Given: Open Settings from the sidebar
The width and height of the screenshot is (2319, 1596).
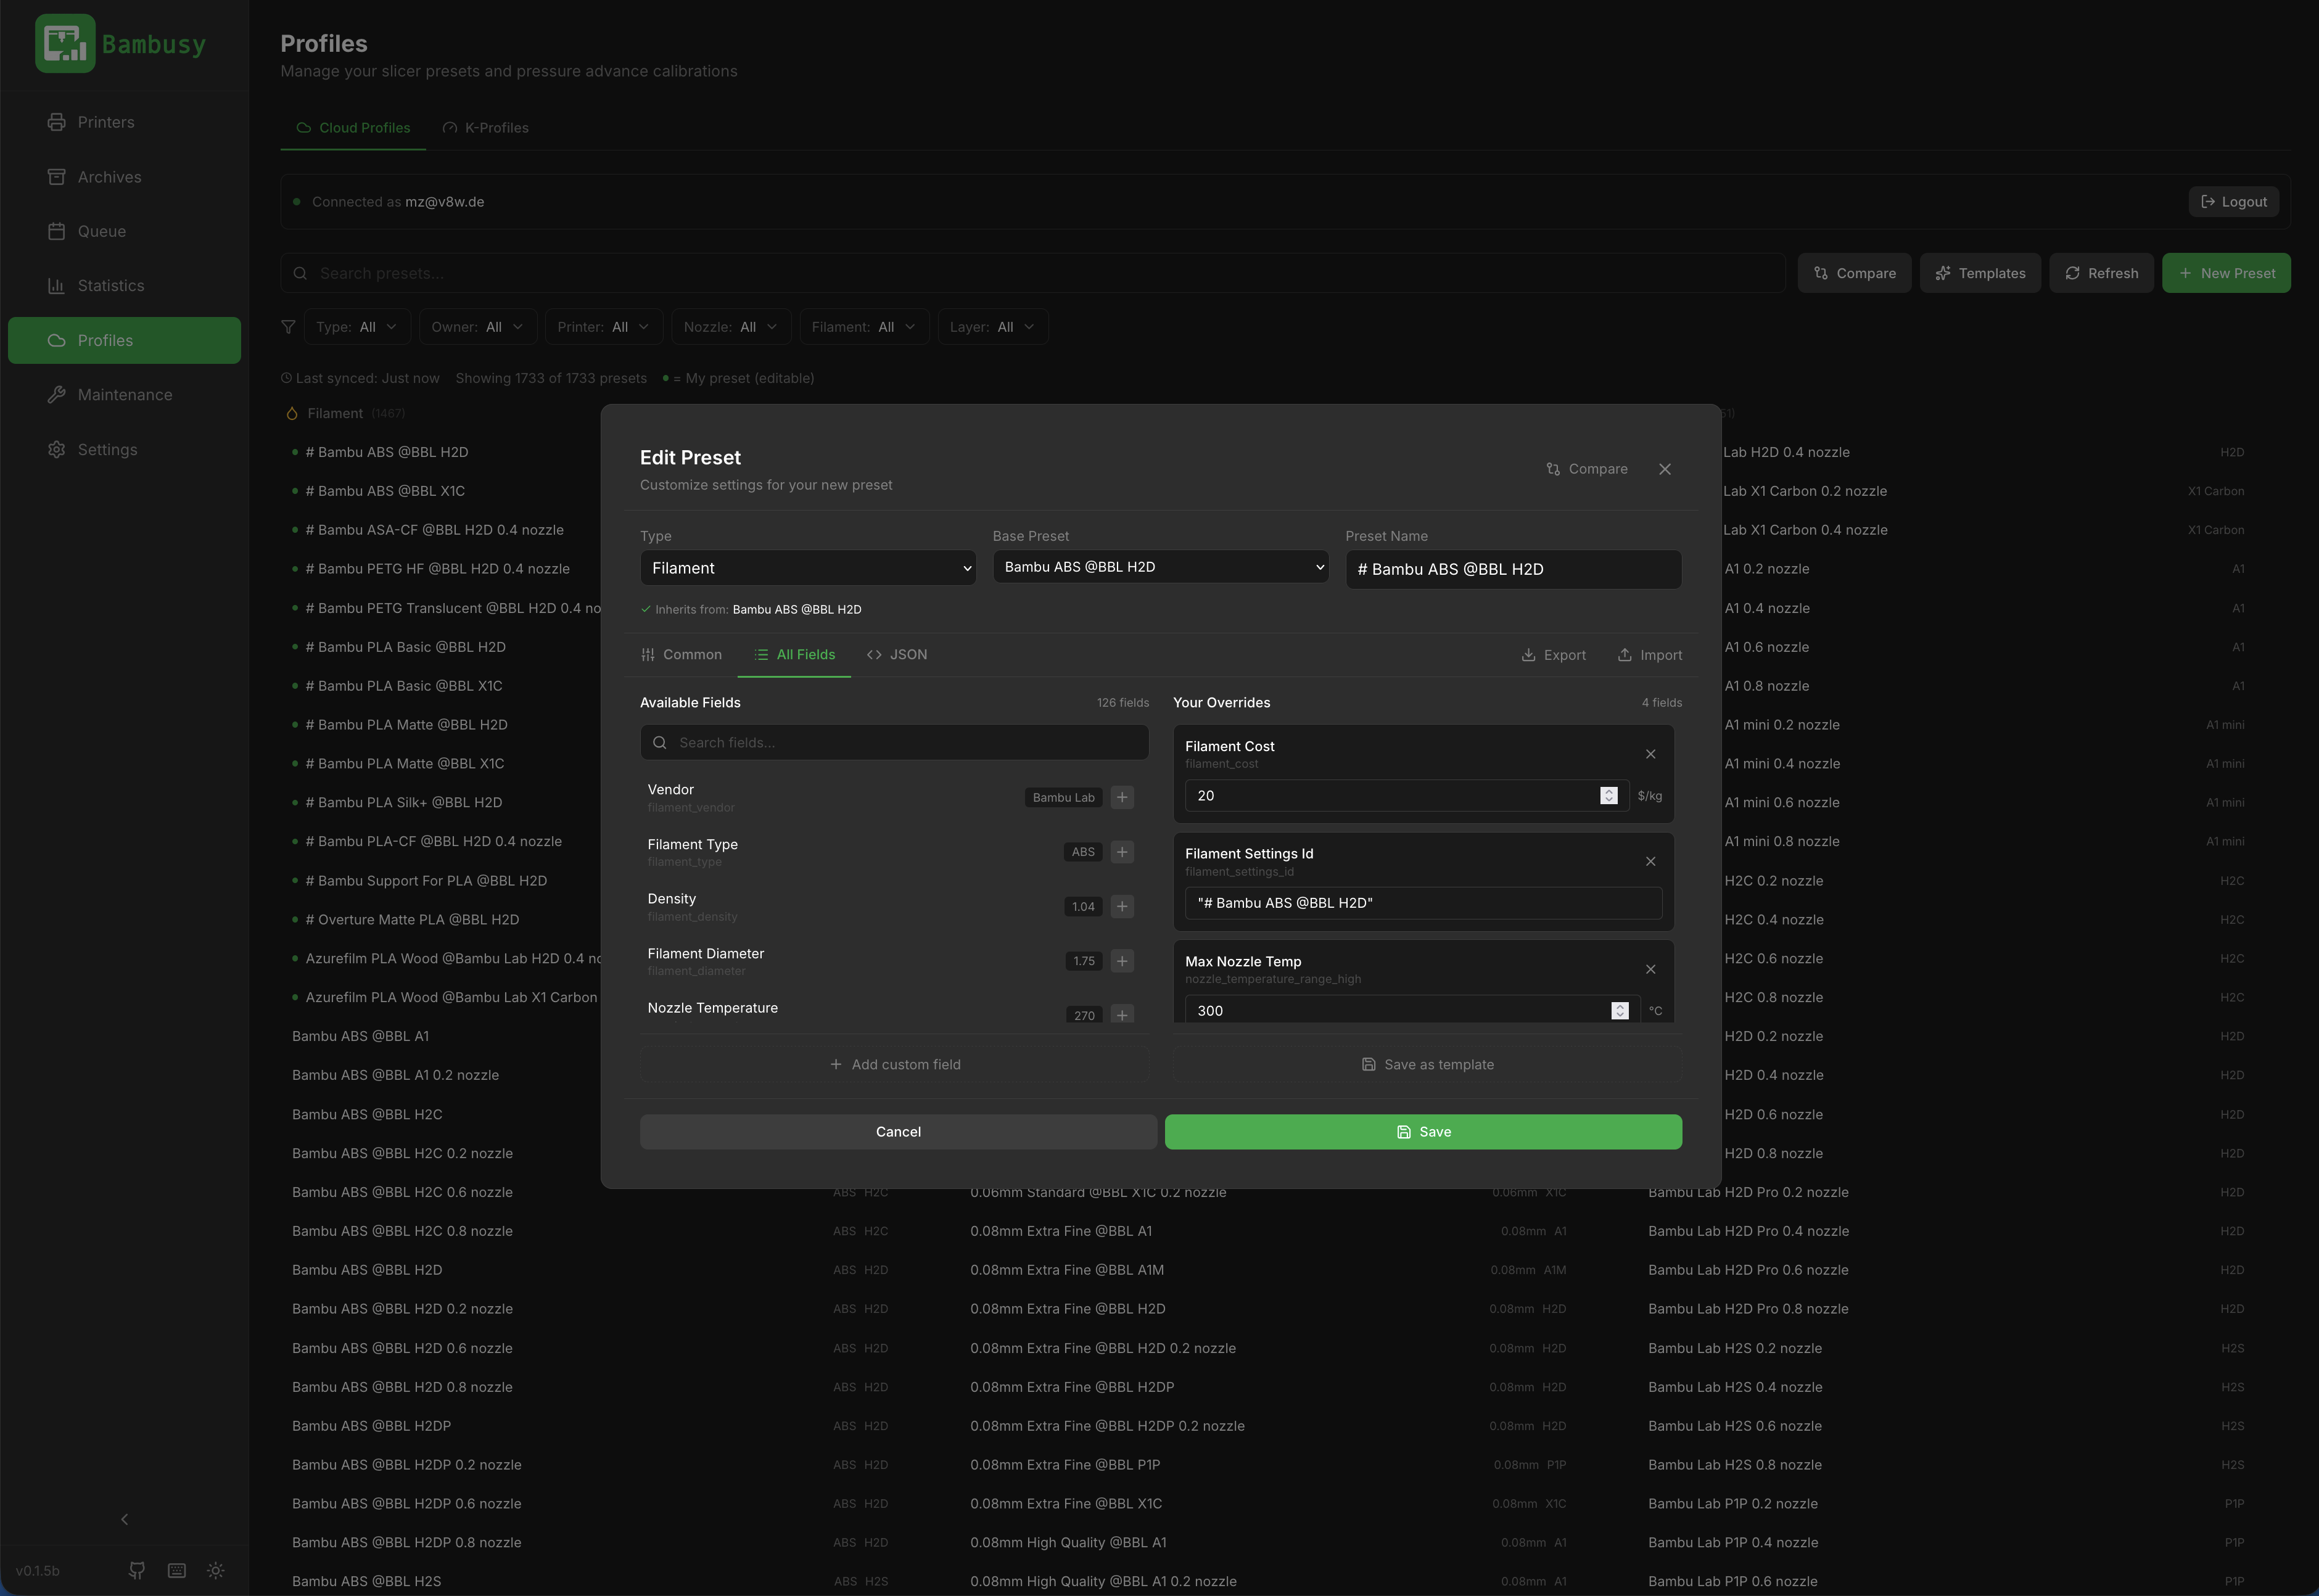Looking at the screenshot, I should tap(124, 449).
